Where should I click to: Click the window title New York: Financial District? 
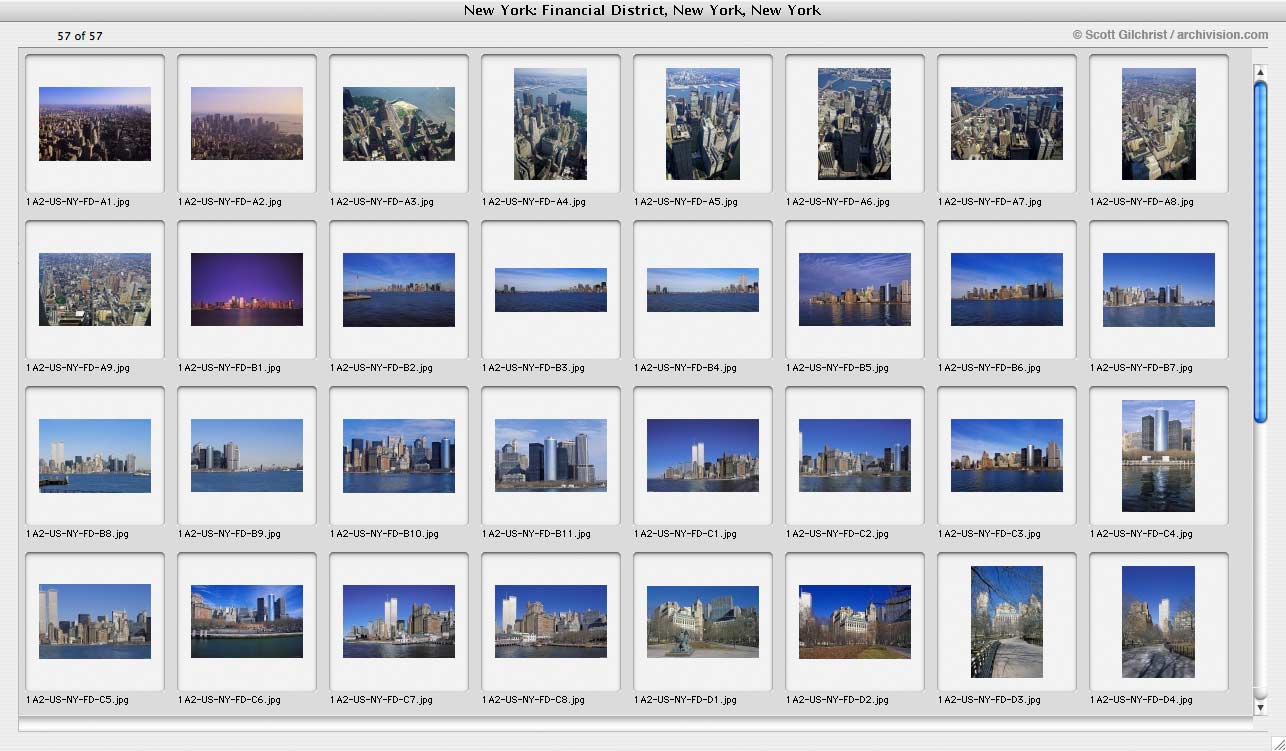tap(642, 10)
